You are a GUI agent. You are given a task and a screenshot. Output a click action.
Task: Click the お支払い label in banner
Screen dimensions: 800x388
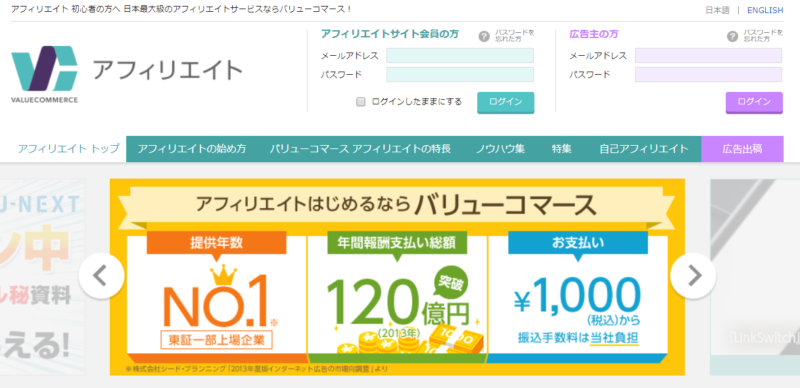(x=578, y=242)
